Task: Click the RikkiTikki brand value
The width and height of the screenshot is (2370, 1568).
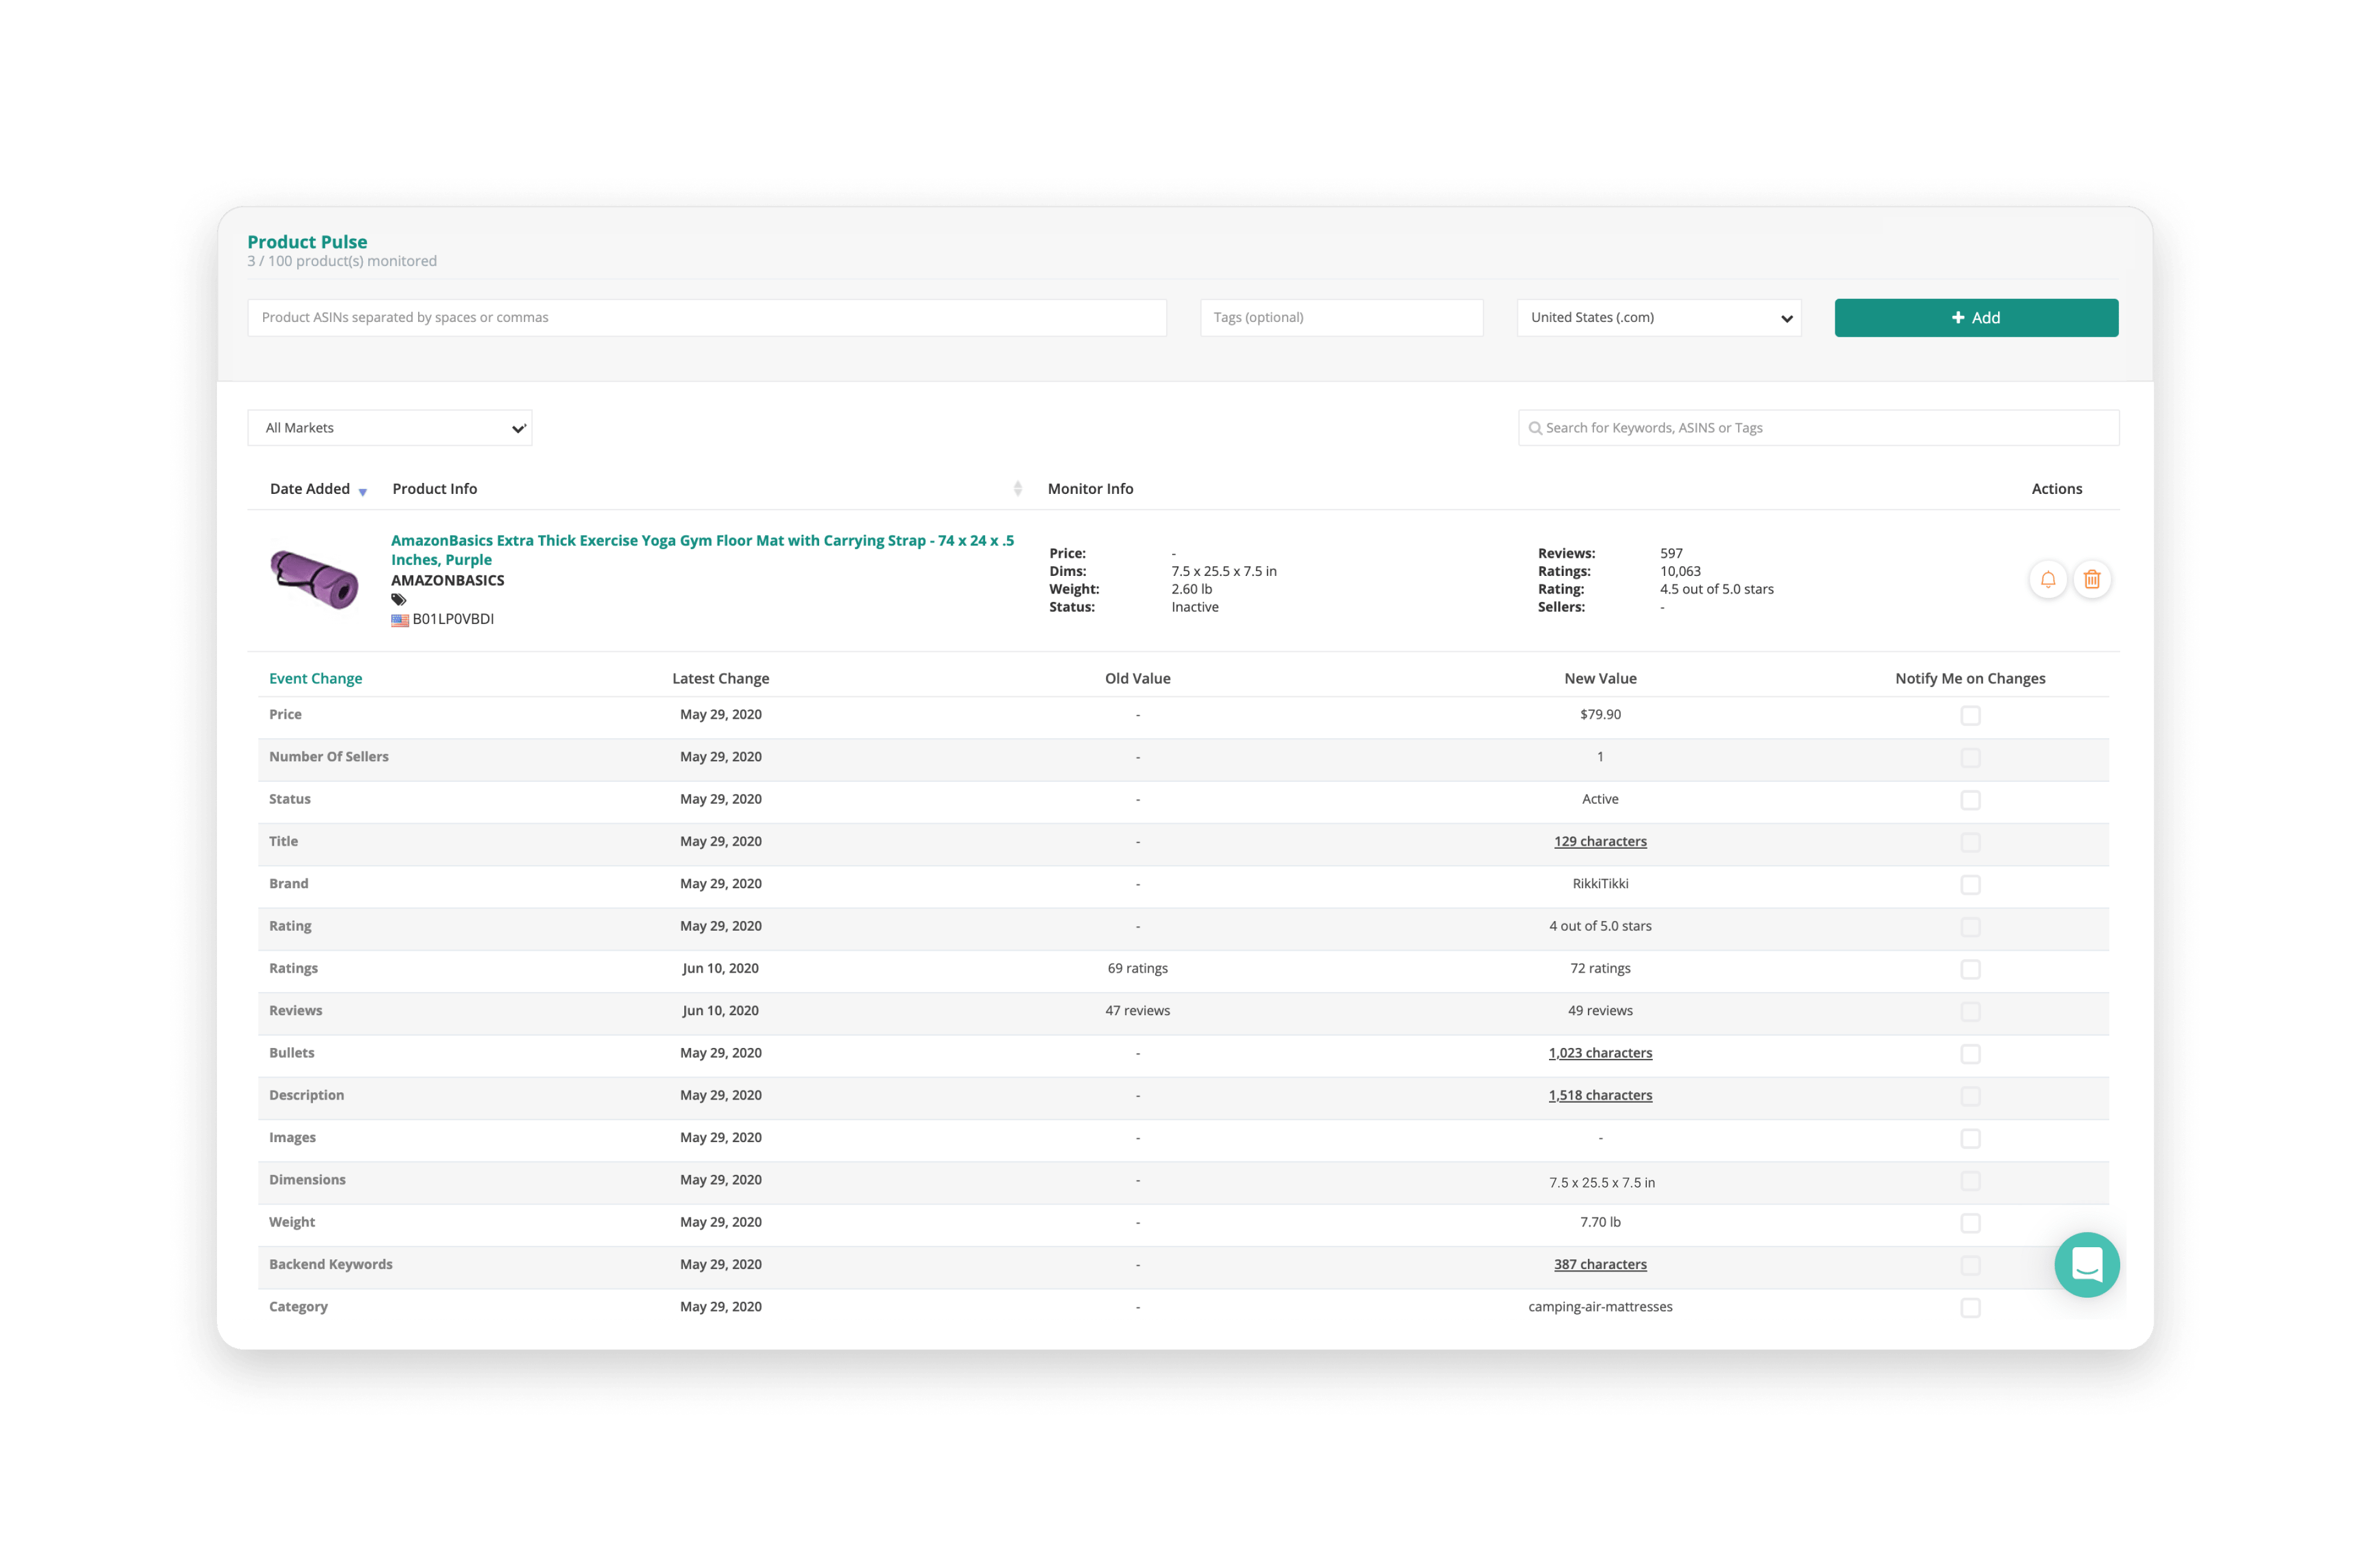Action: [x=1599, y=883]
